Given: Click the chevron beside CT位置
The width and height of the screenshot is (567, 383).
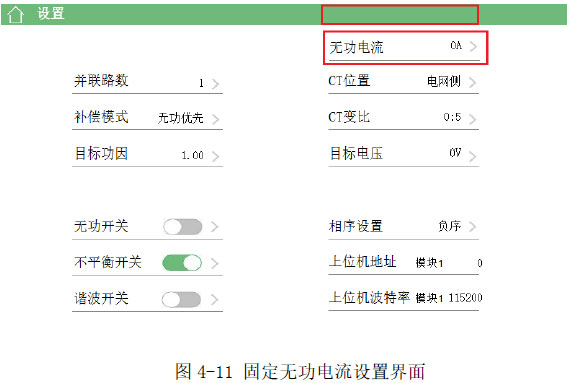Looking at the screenshot, I should (472, 82).
